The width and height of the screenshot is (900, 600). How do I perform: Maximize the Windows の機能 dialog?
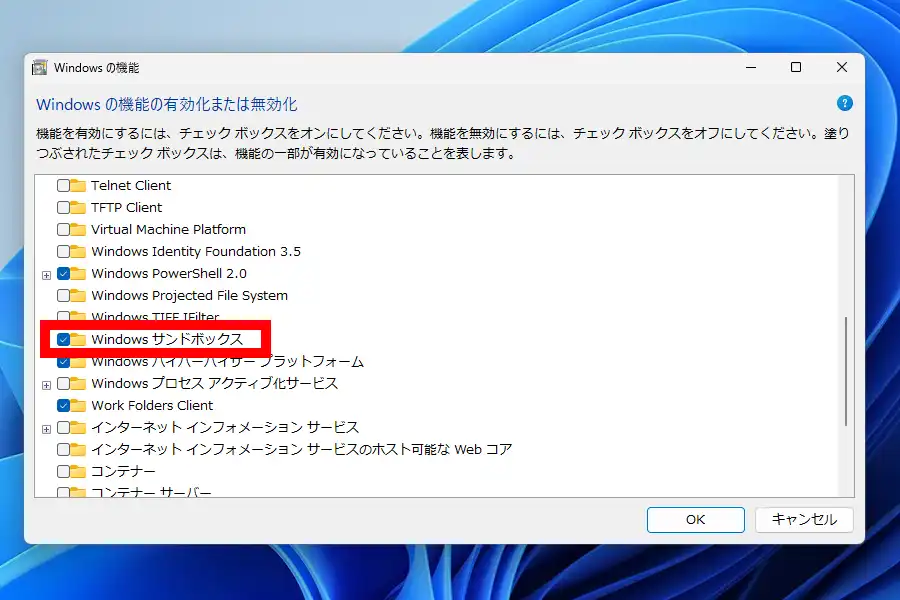[796, 67]
